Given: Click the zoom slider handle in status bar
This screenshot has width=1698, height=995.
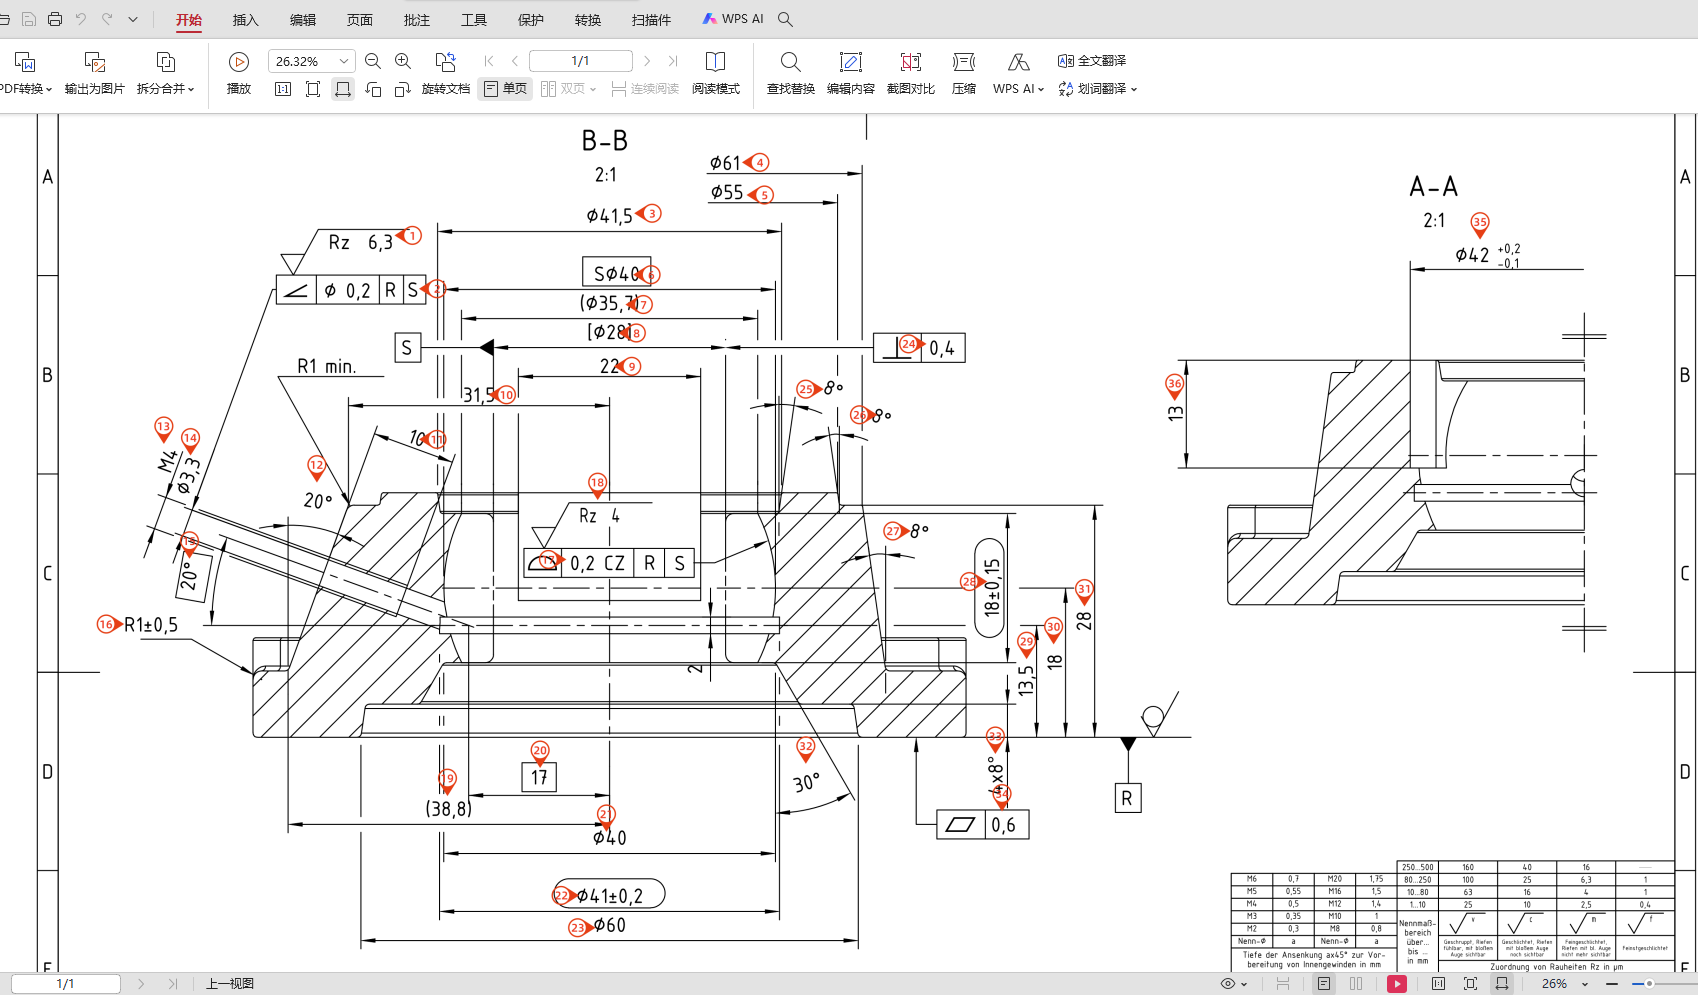Looking at the screenshot, I should coord(1649,984).
